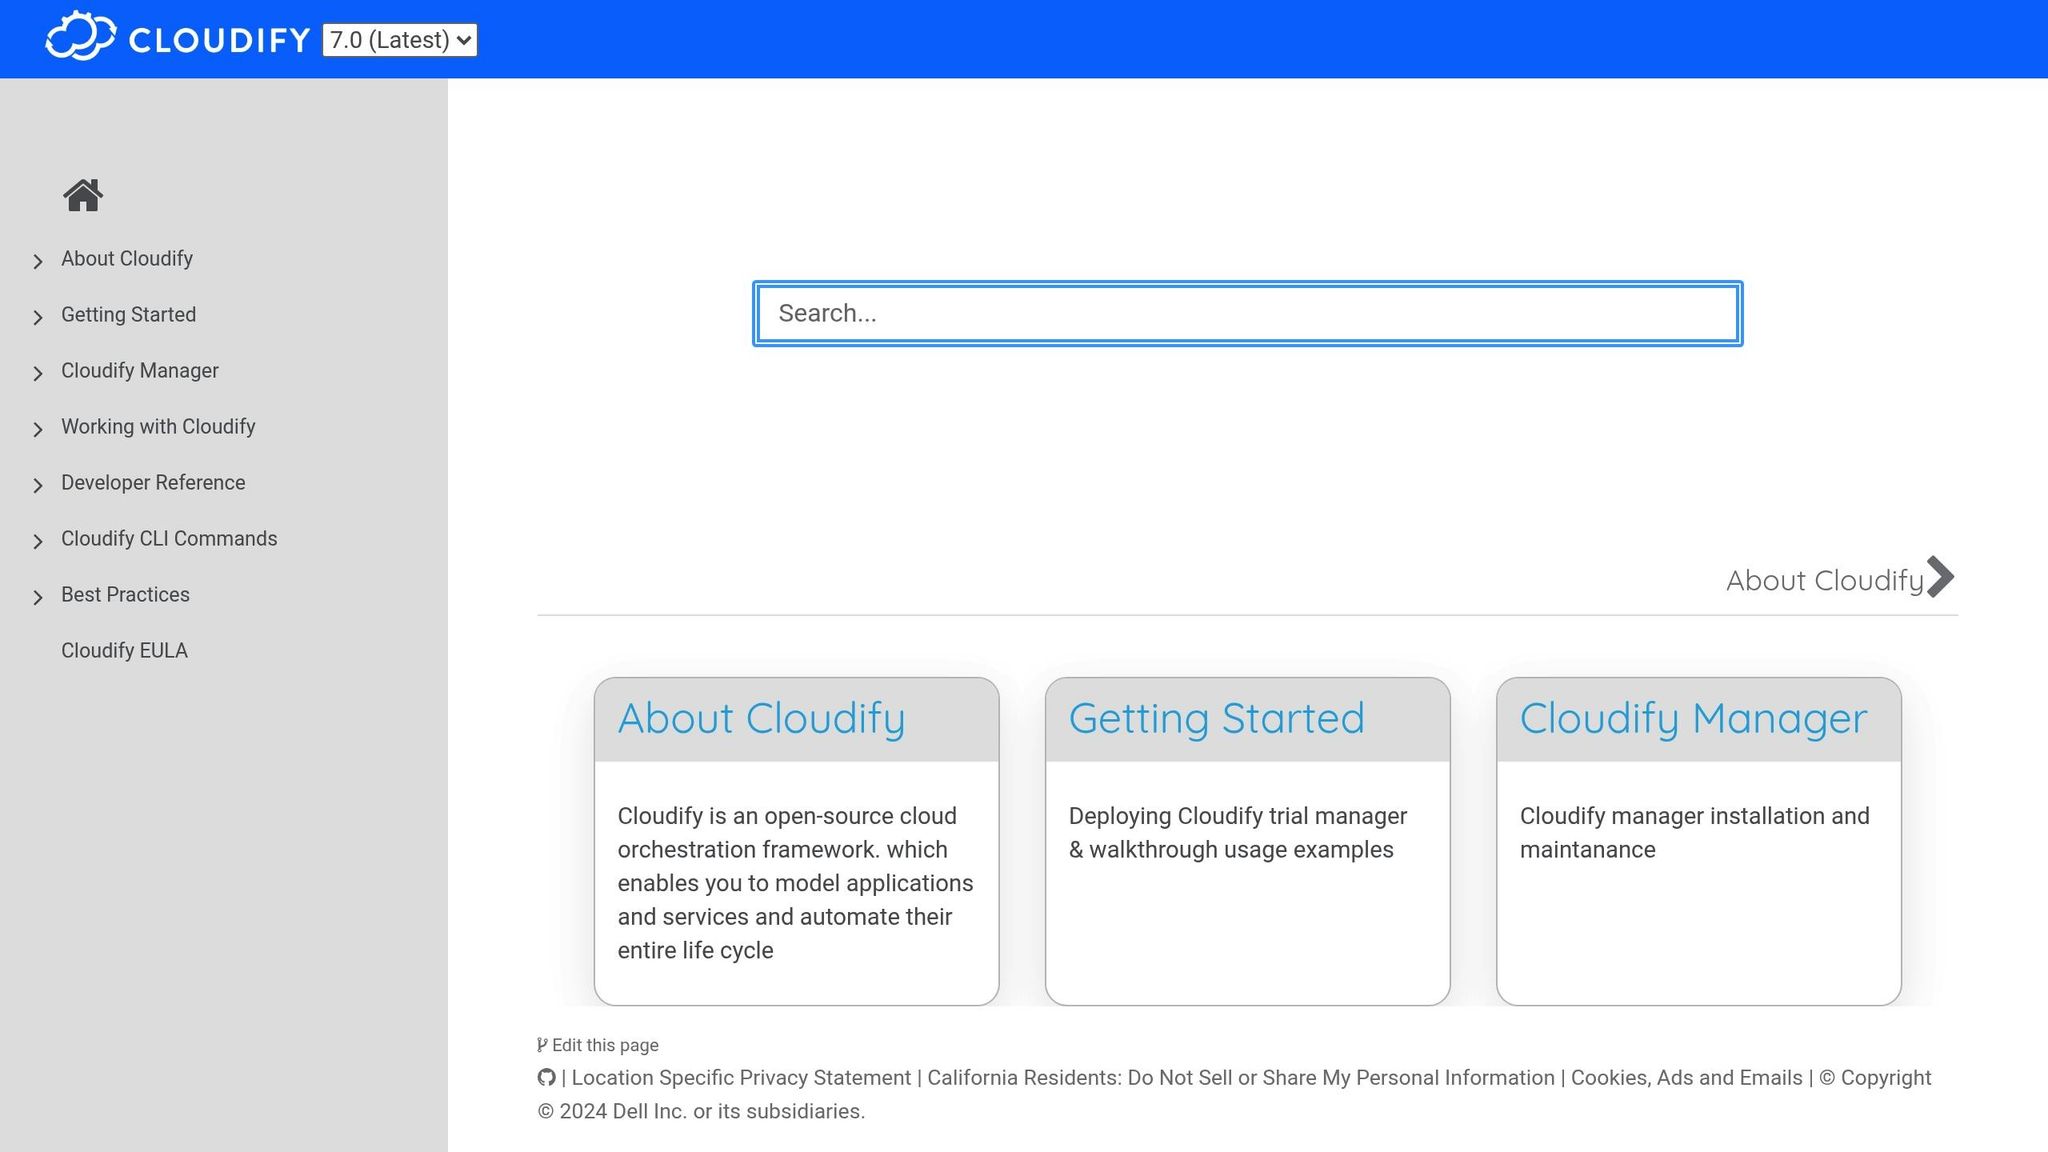Image resolution: width=2048 pixels, height=1152 pixels.
Task: Open Cloudify CLI Commands in sidebar
Action: click(169, 539)
